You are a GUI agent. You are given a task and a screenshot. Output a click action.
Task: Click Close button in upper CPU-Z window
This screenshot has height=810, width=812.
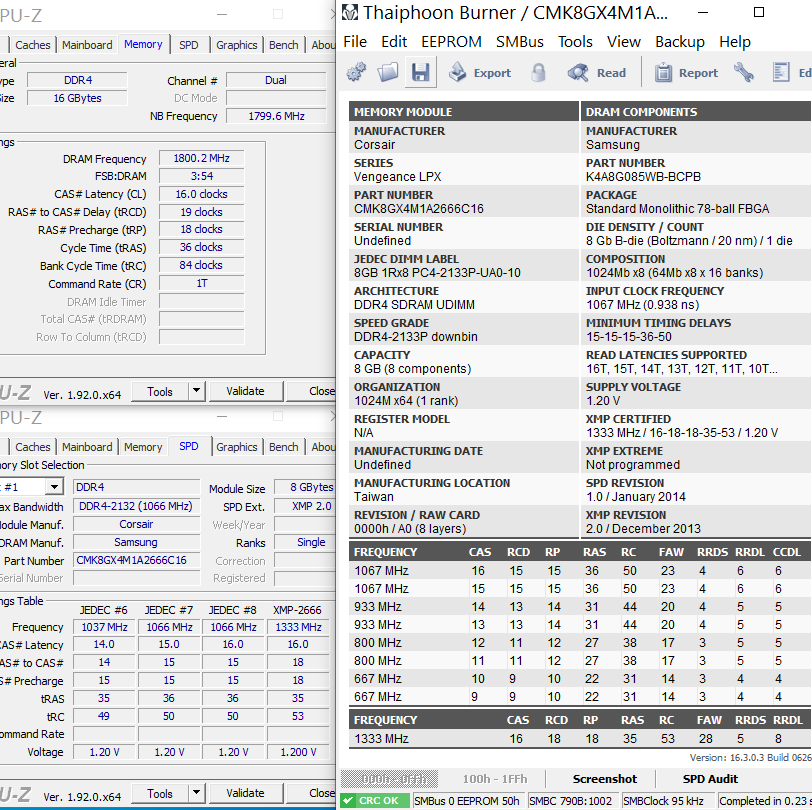pyautogui.click(x=312, y=391)
